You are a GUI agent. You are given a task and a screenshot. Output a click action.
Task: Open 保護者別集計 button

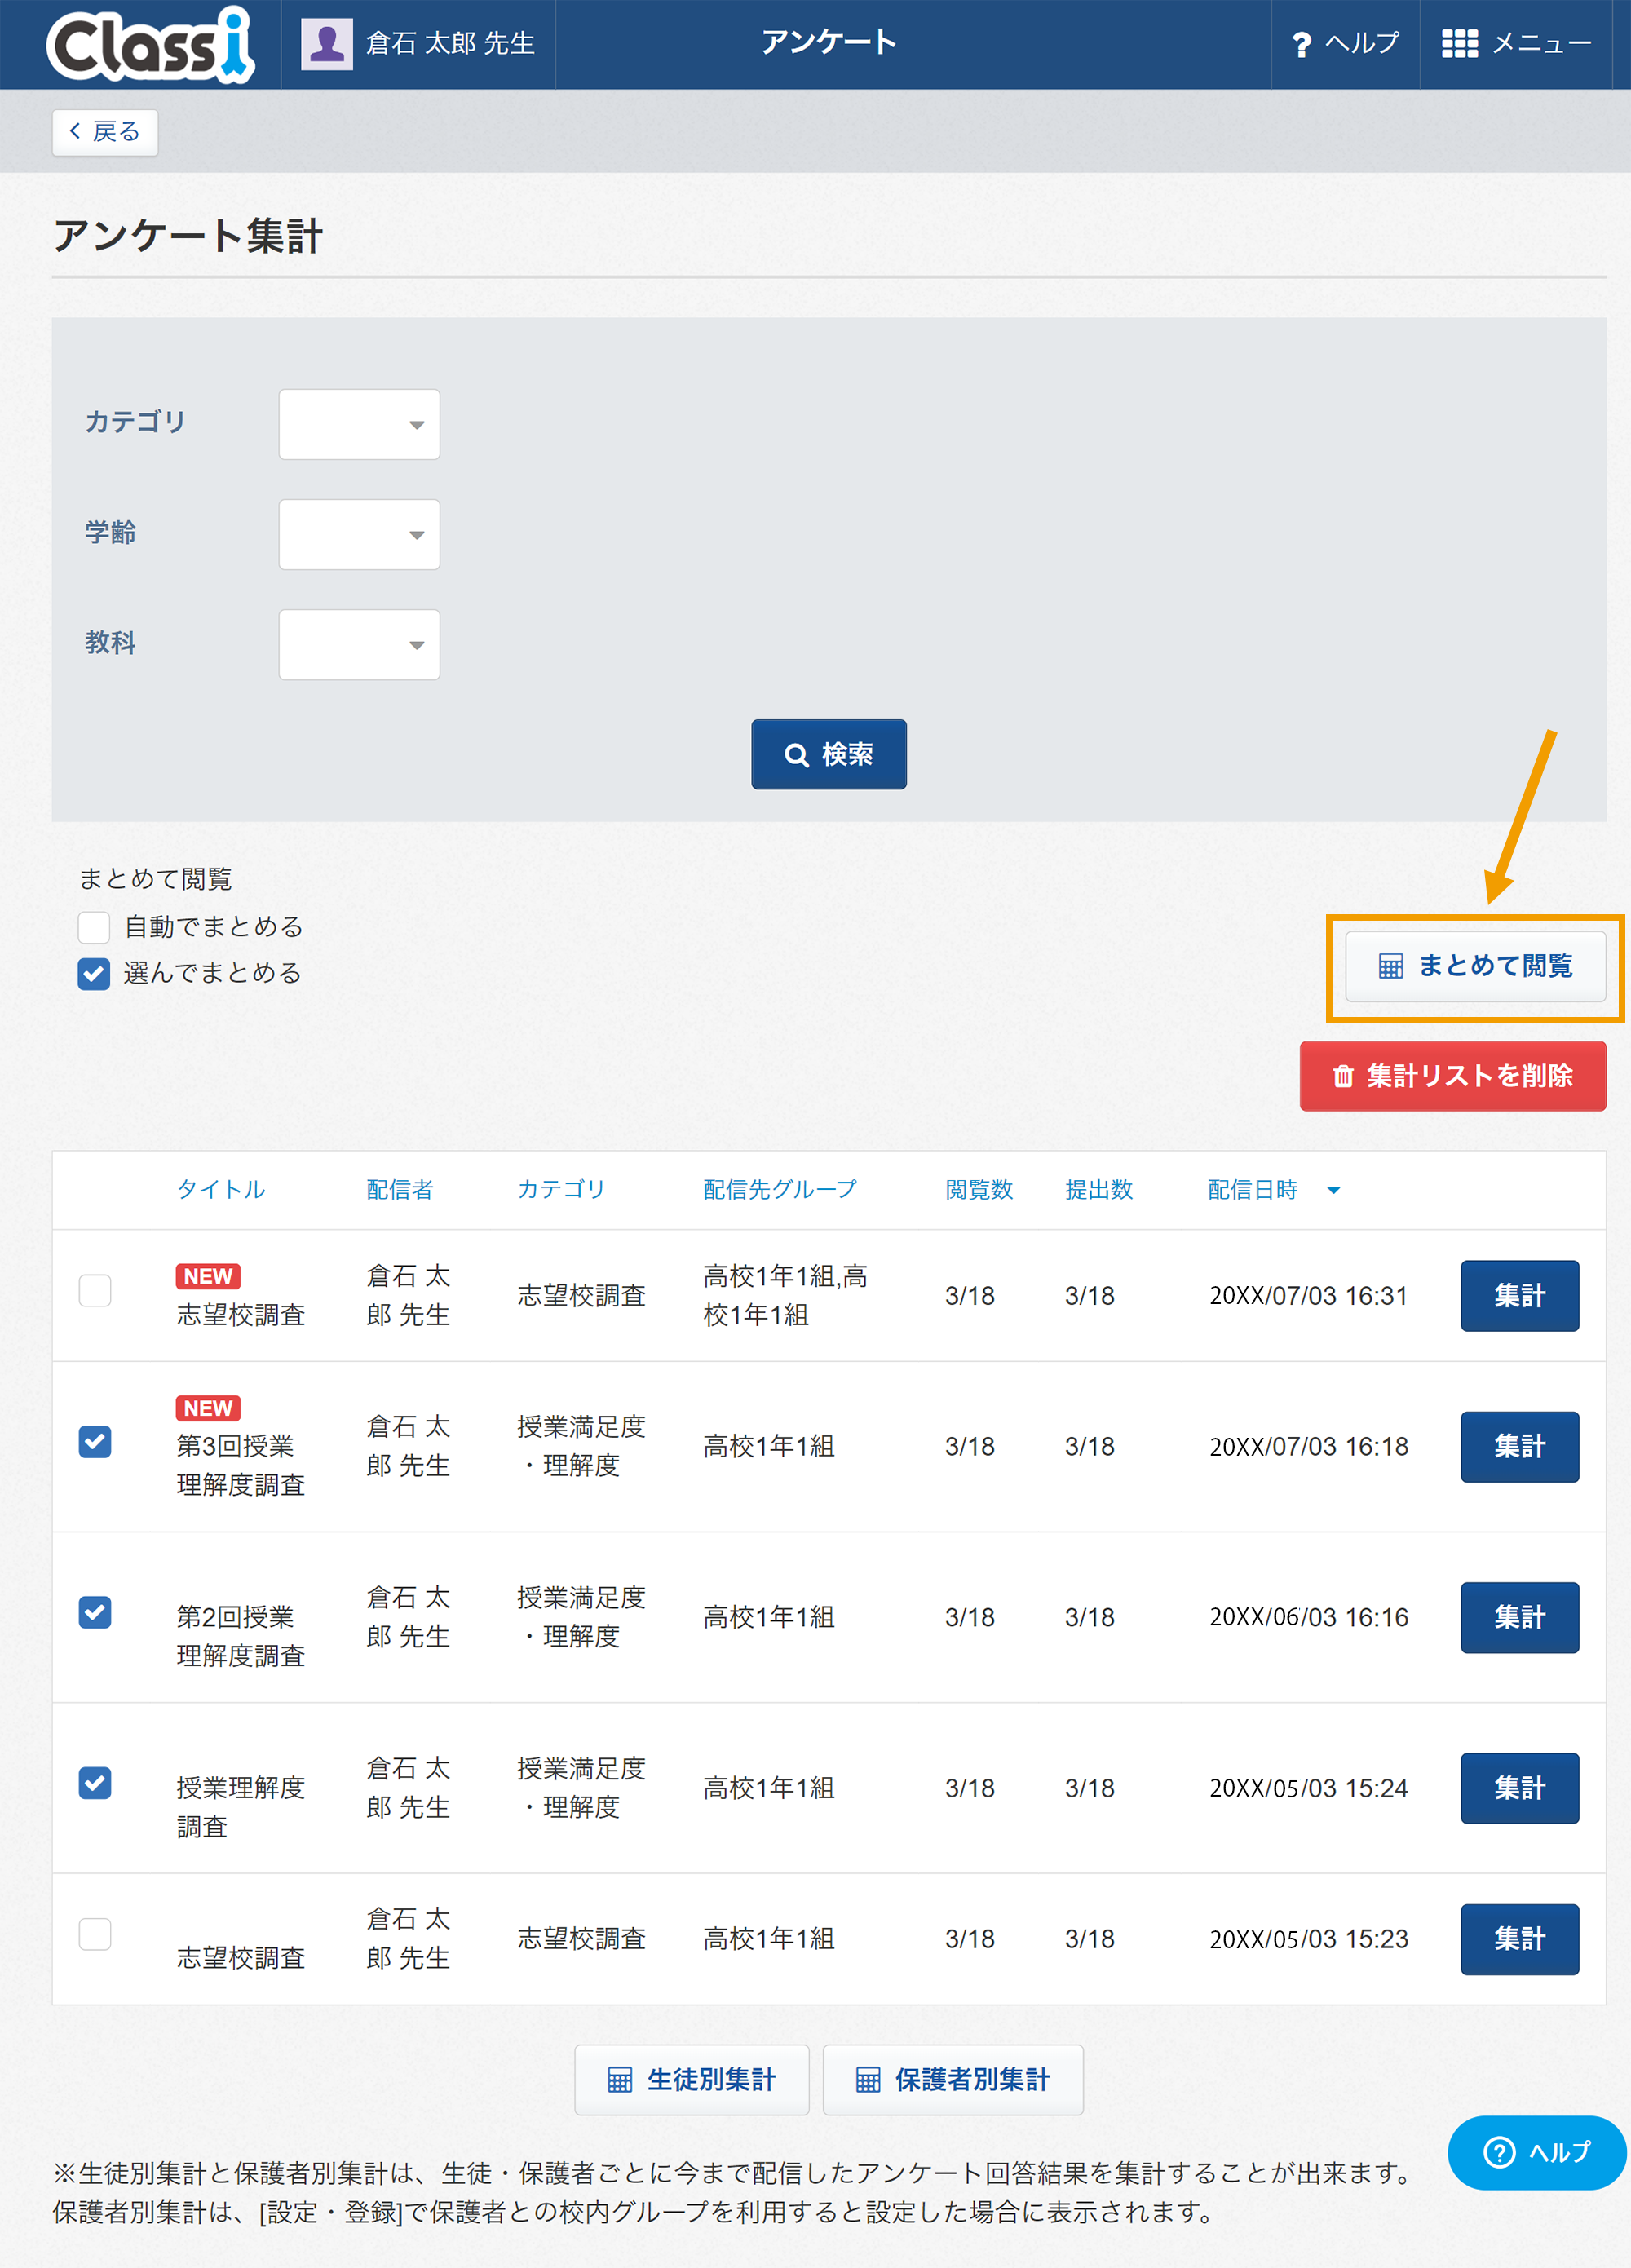[x=952, y=2080]
